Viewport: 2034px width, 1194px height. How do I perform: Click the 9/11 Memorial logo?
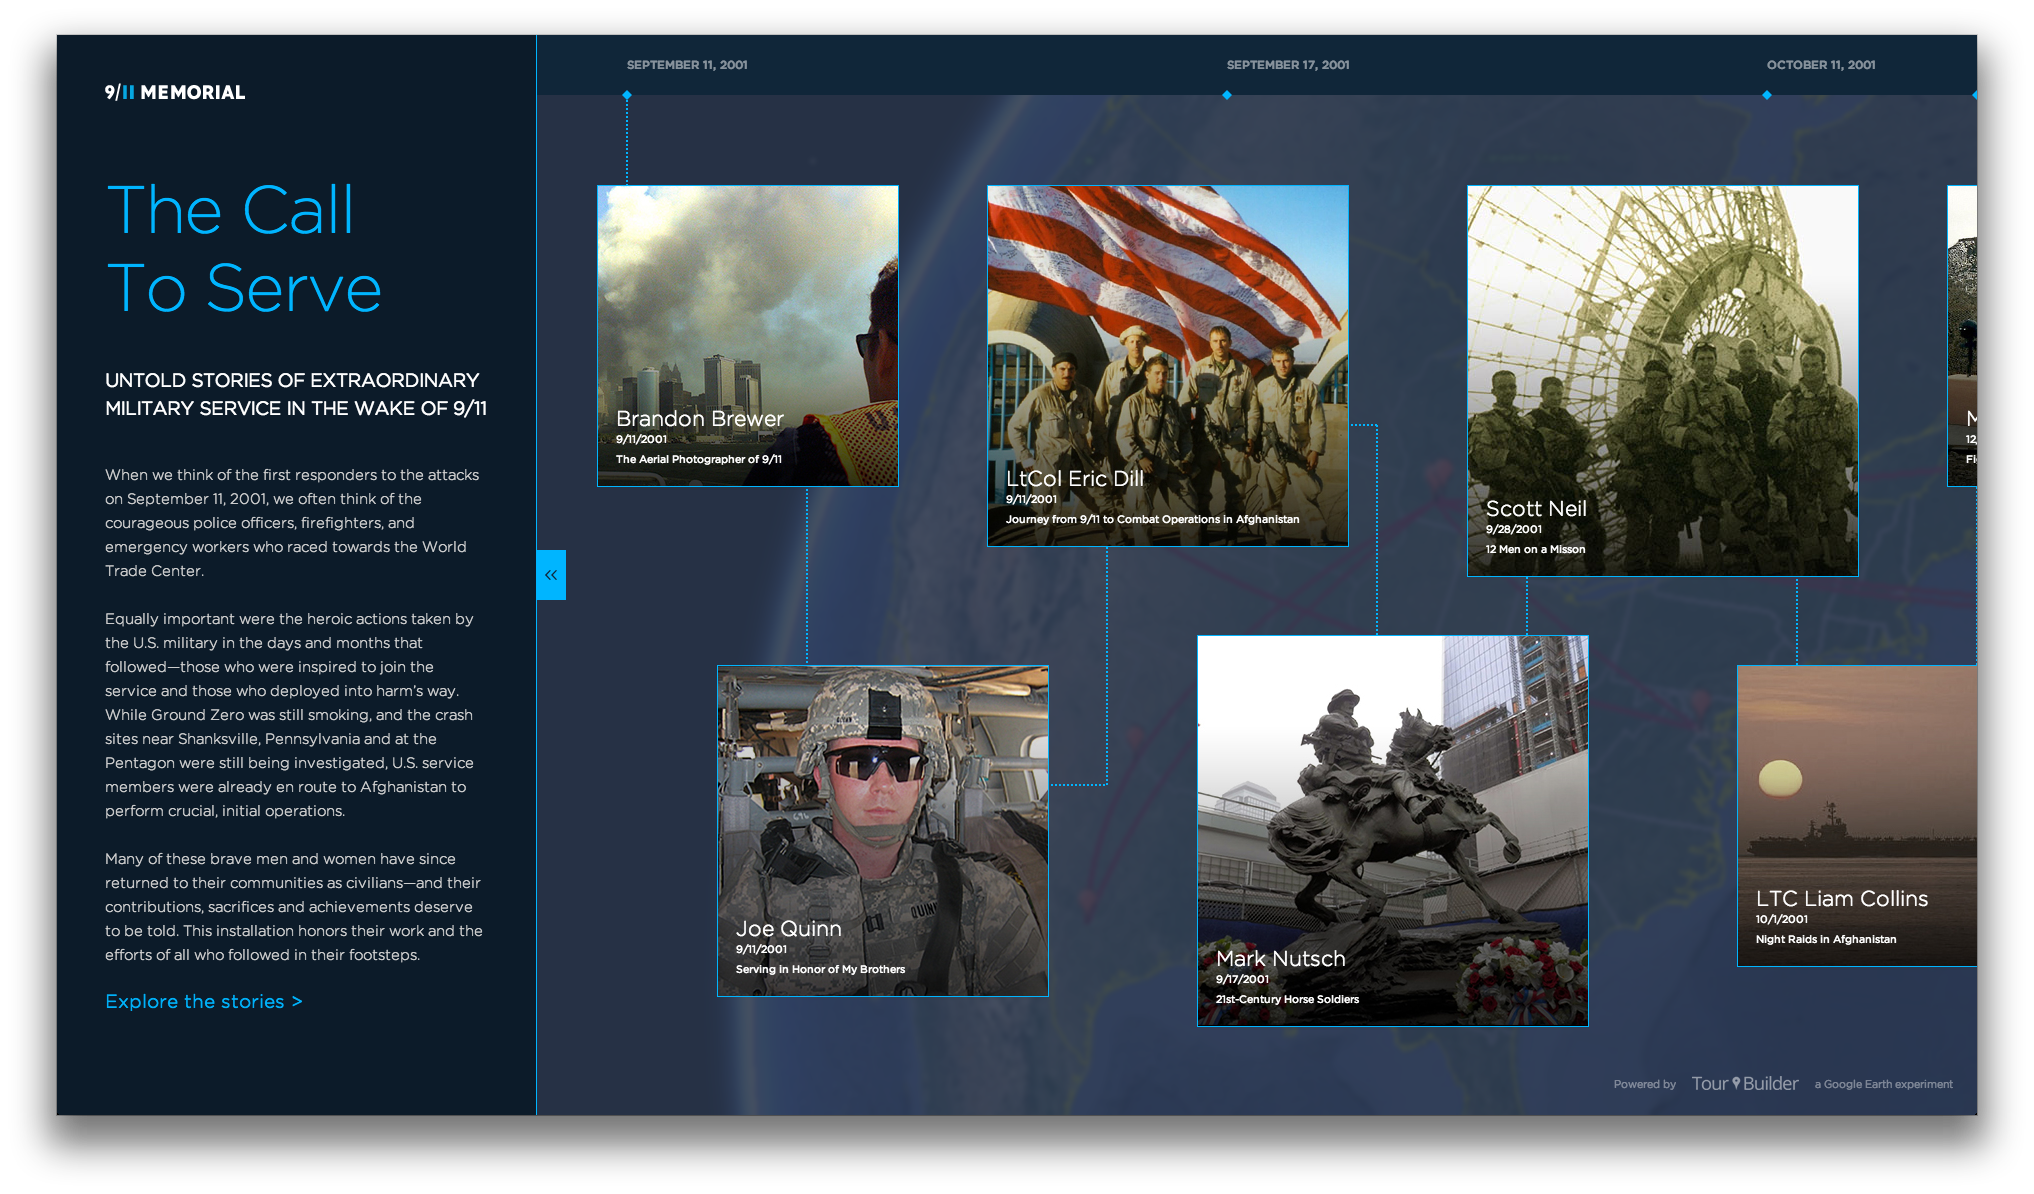tap(175, 92)
